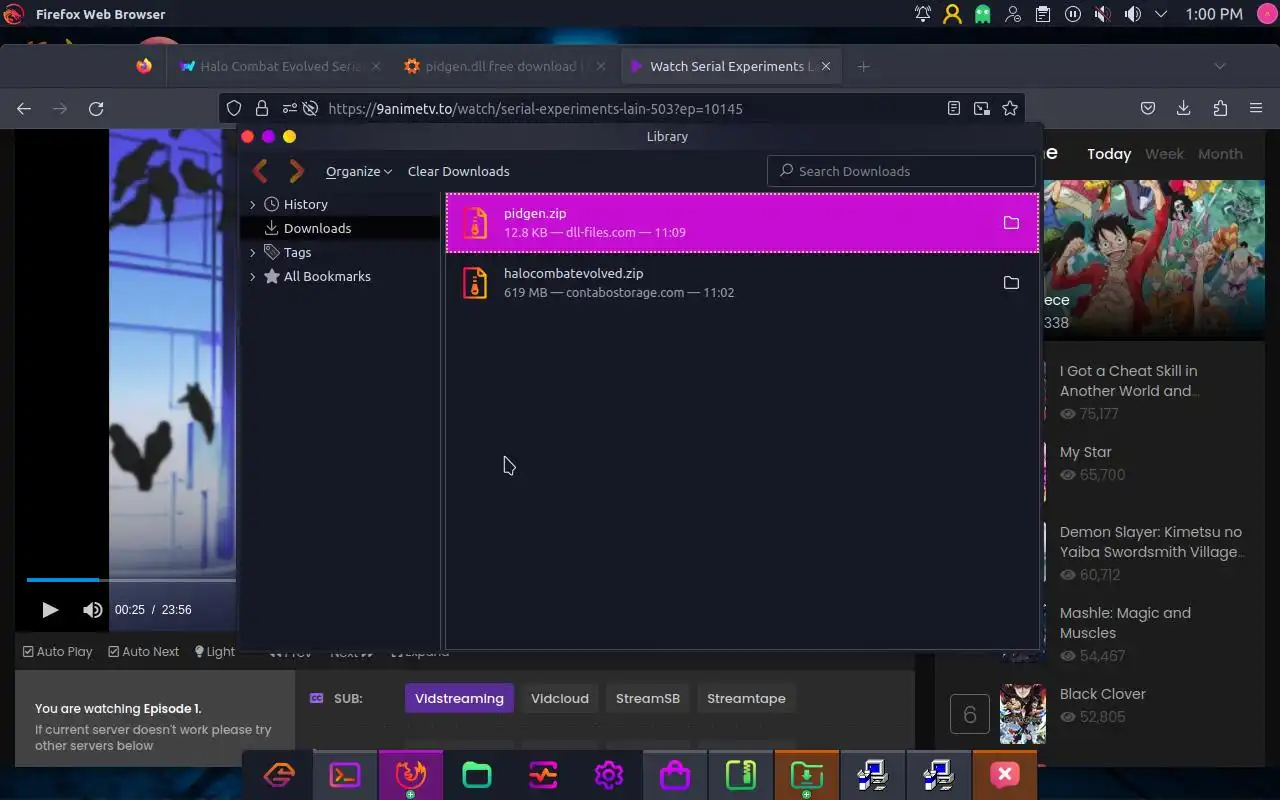Go forward in the Library window
The image size is (1280, 800).
point(296,171)
